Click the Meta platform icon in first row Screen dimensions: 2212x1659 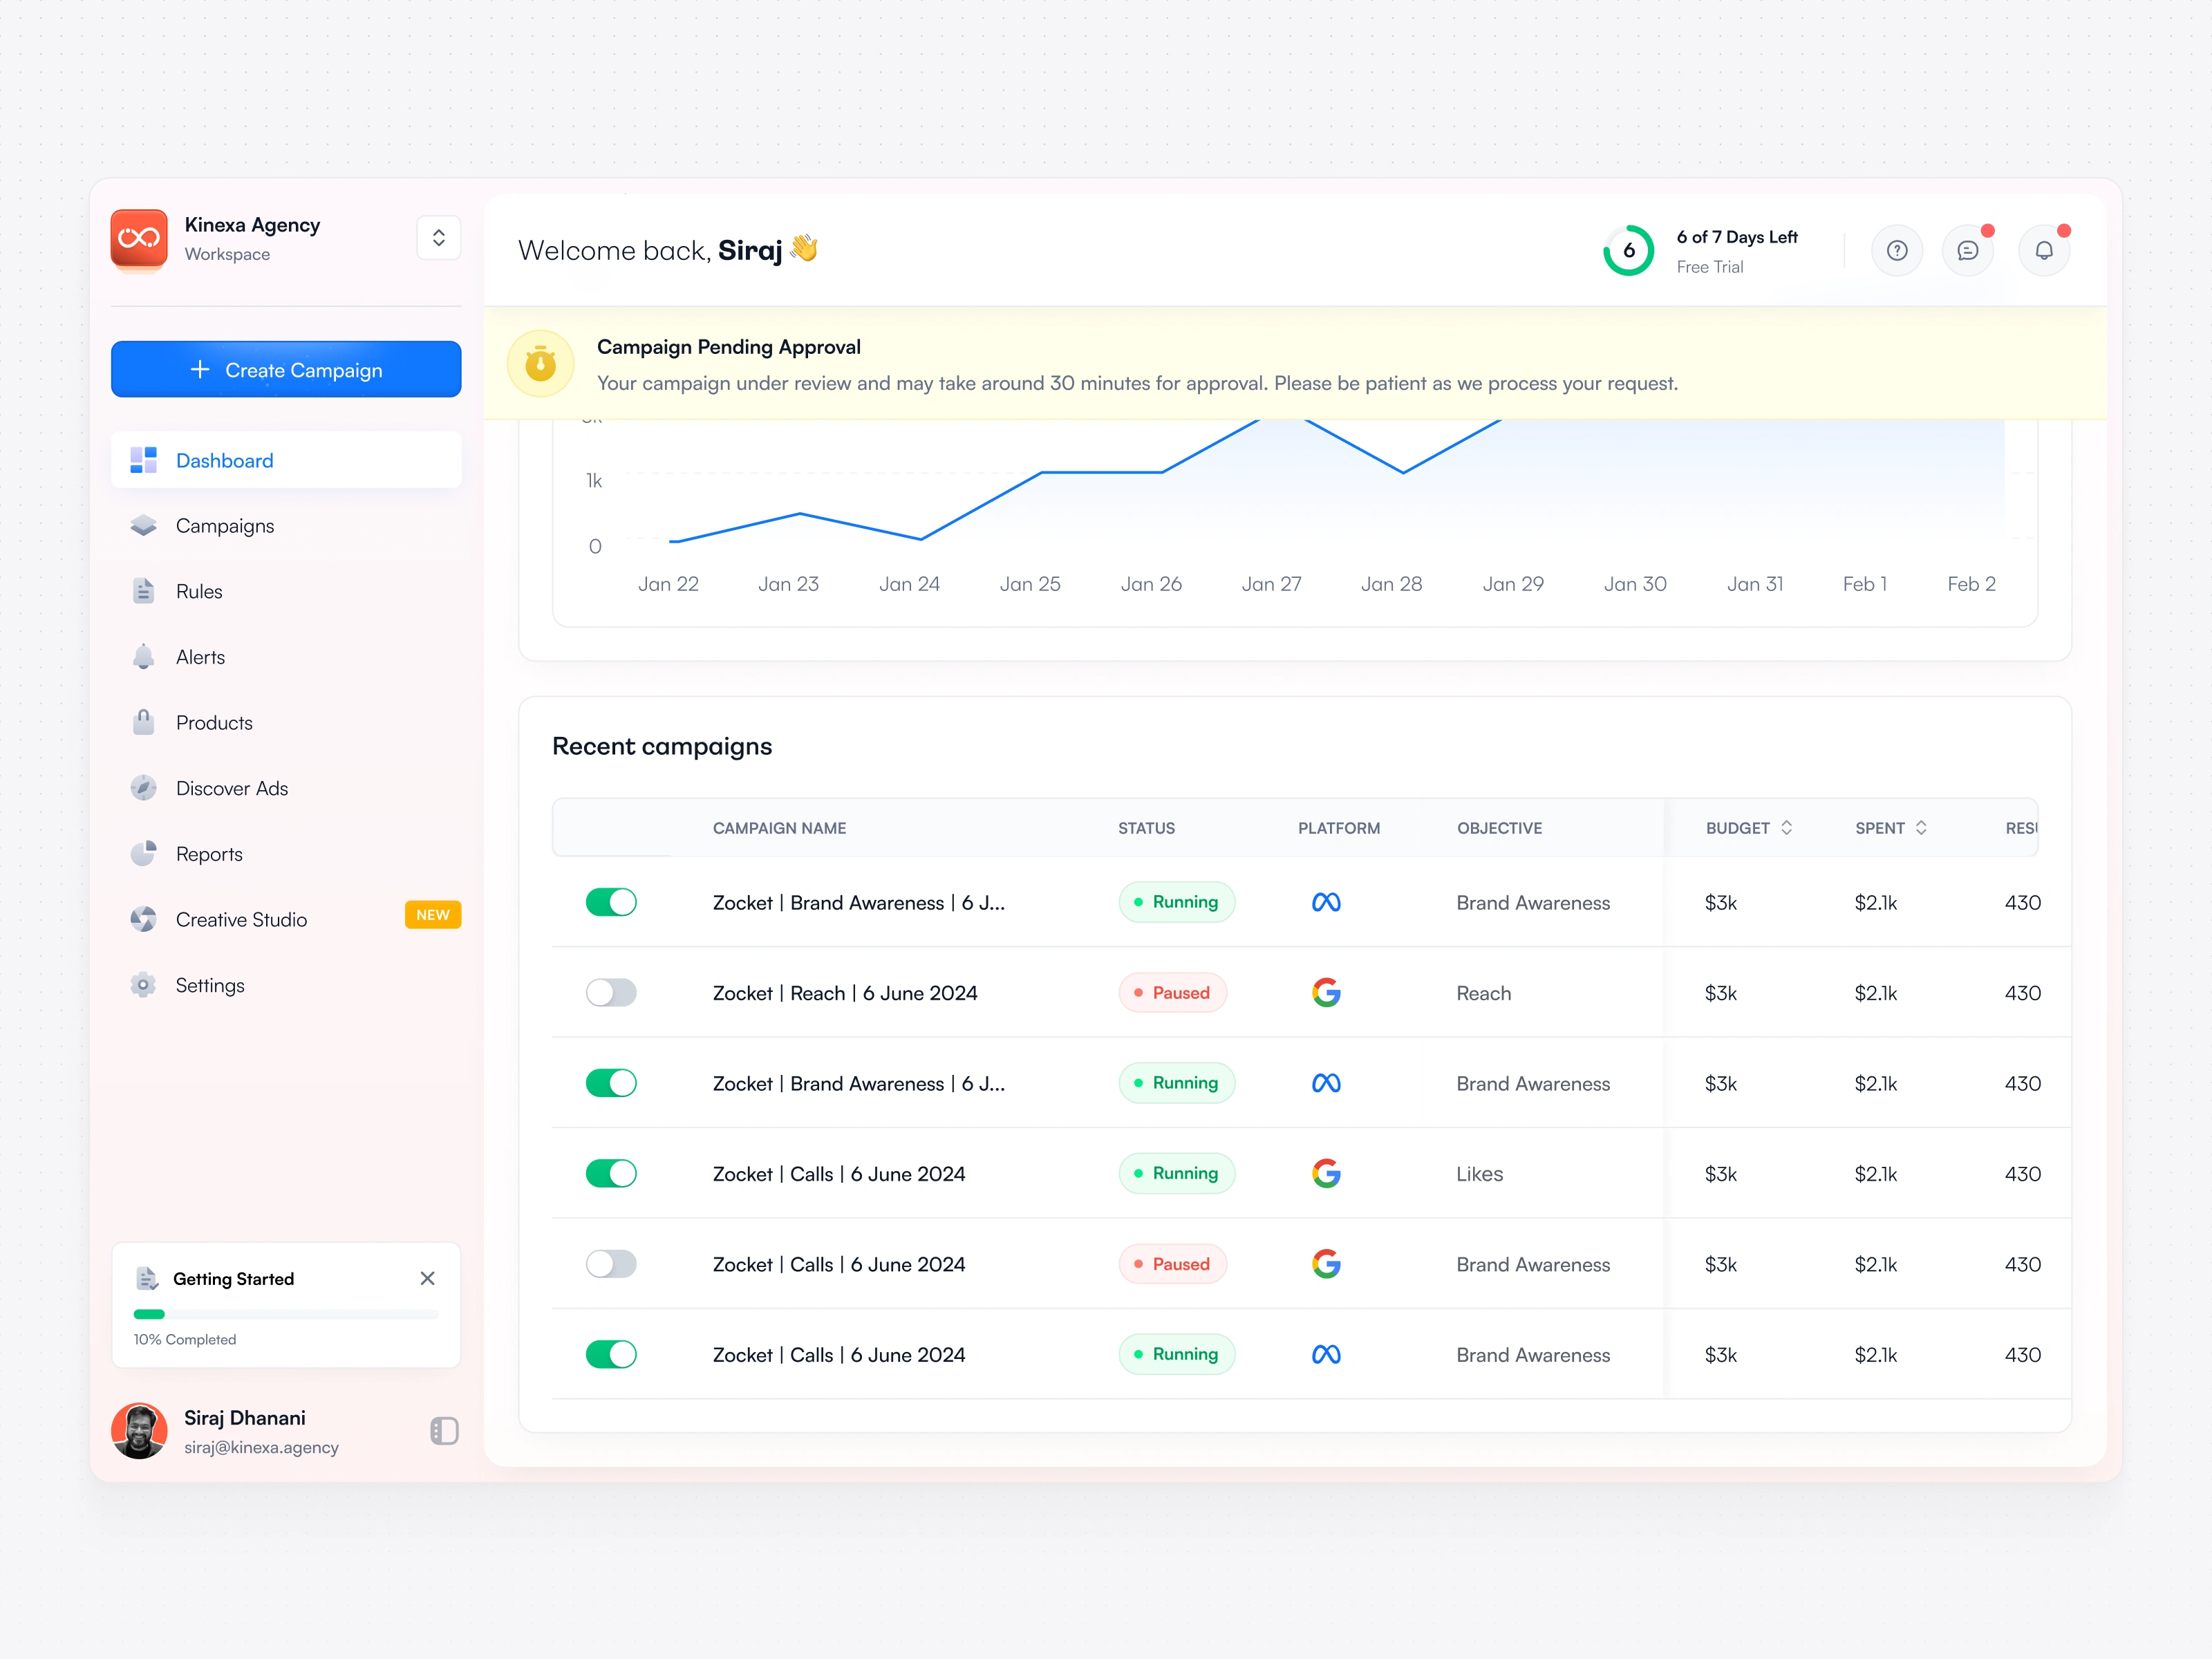[x=1325, y=902]
